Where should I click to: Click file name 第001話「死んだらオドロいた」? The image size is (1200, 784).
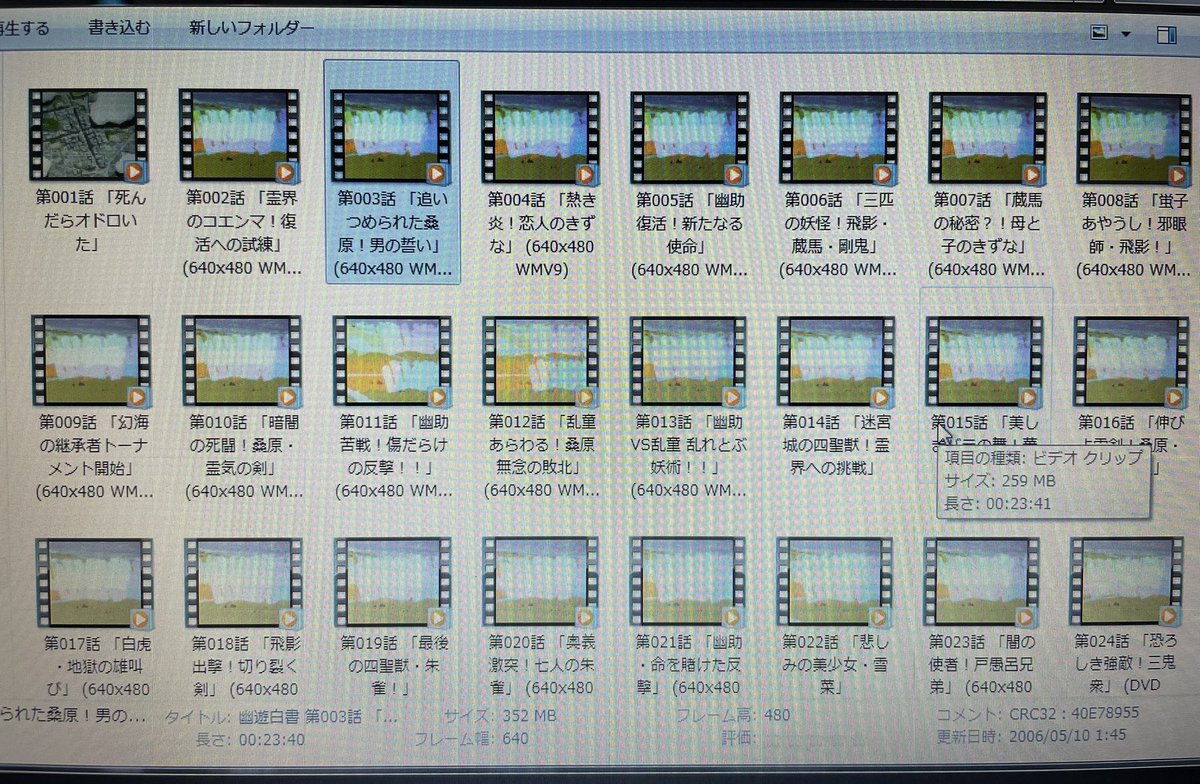(x=90, y=221)
